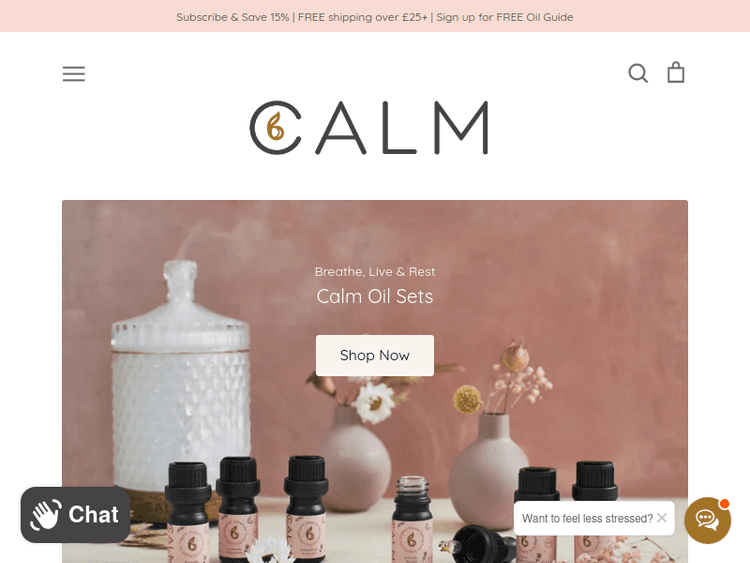Viewport: 750px width, 563px height.
Task: Click the search magnifier icon
Action: pyautogui.click(x=638, y=73)
